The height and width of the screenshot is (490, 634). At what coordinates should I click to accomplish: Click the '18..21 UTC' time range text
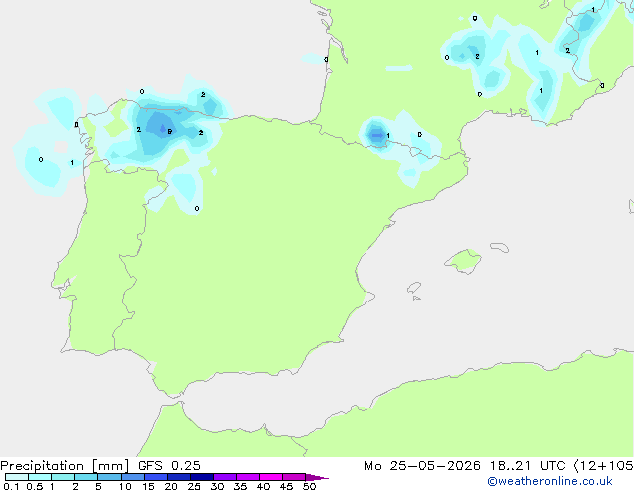pyautogui.click(x=528, y=466)
